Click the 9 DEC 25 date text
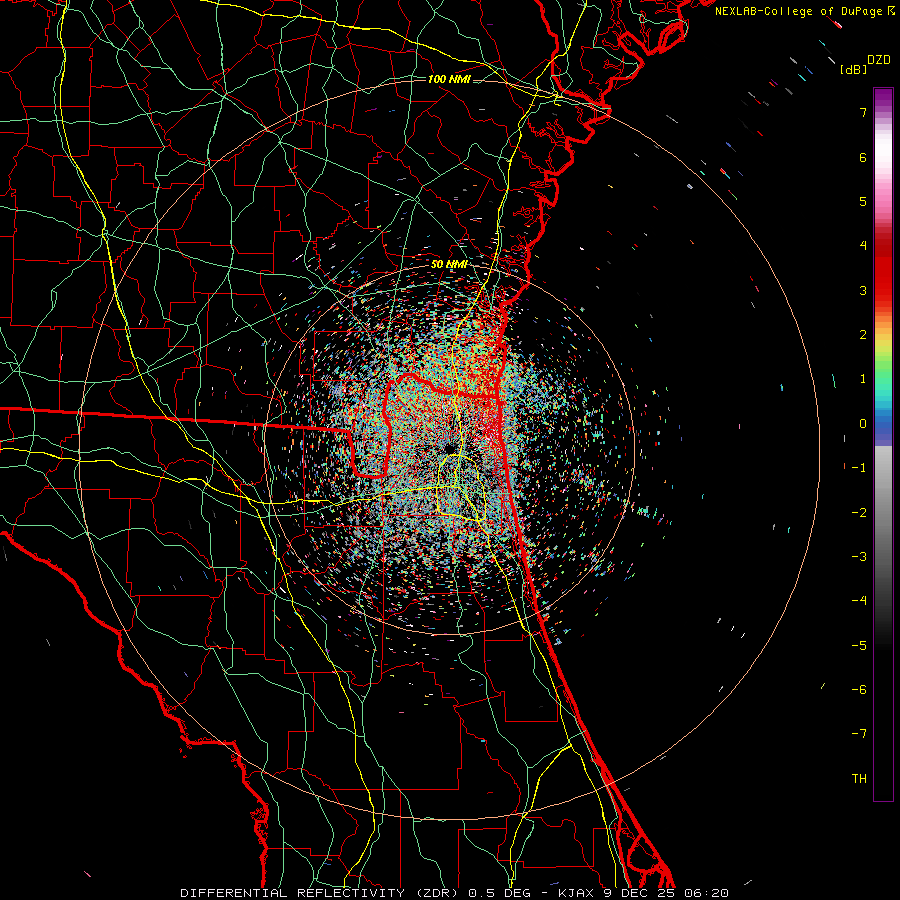The image size is (900, 900). point(641,893)
